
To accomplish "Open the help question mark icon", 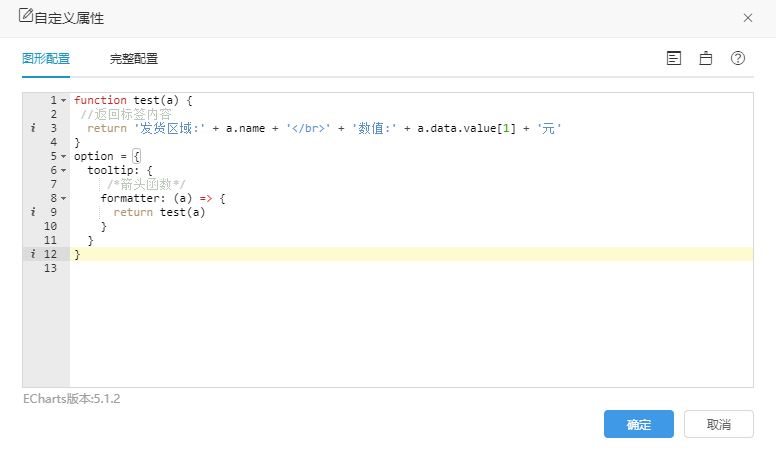I will click(738, 58).
